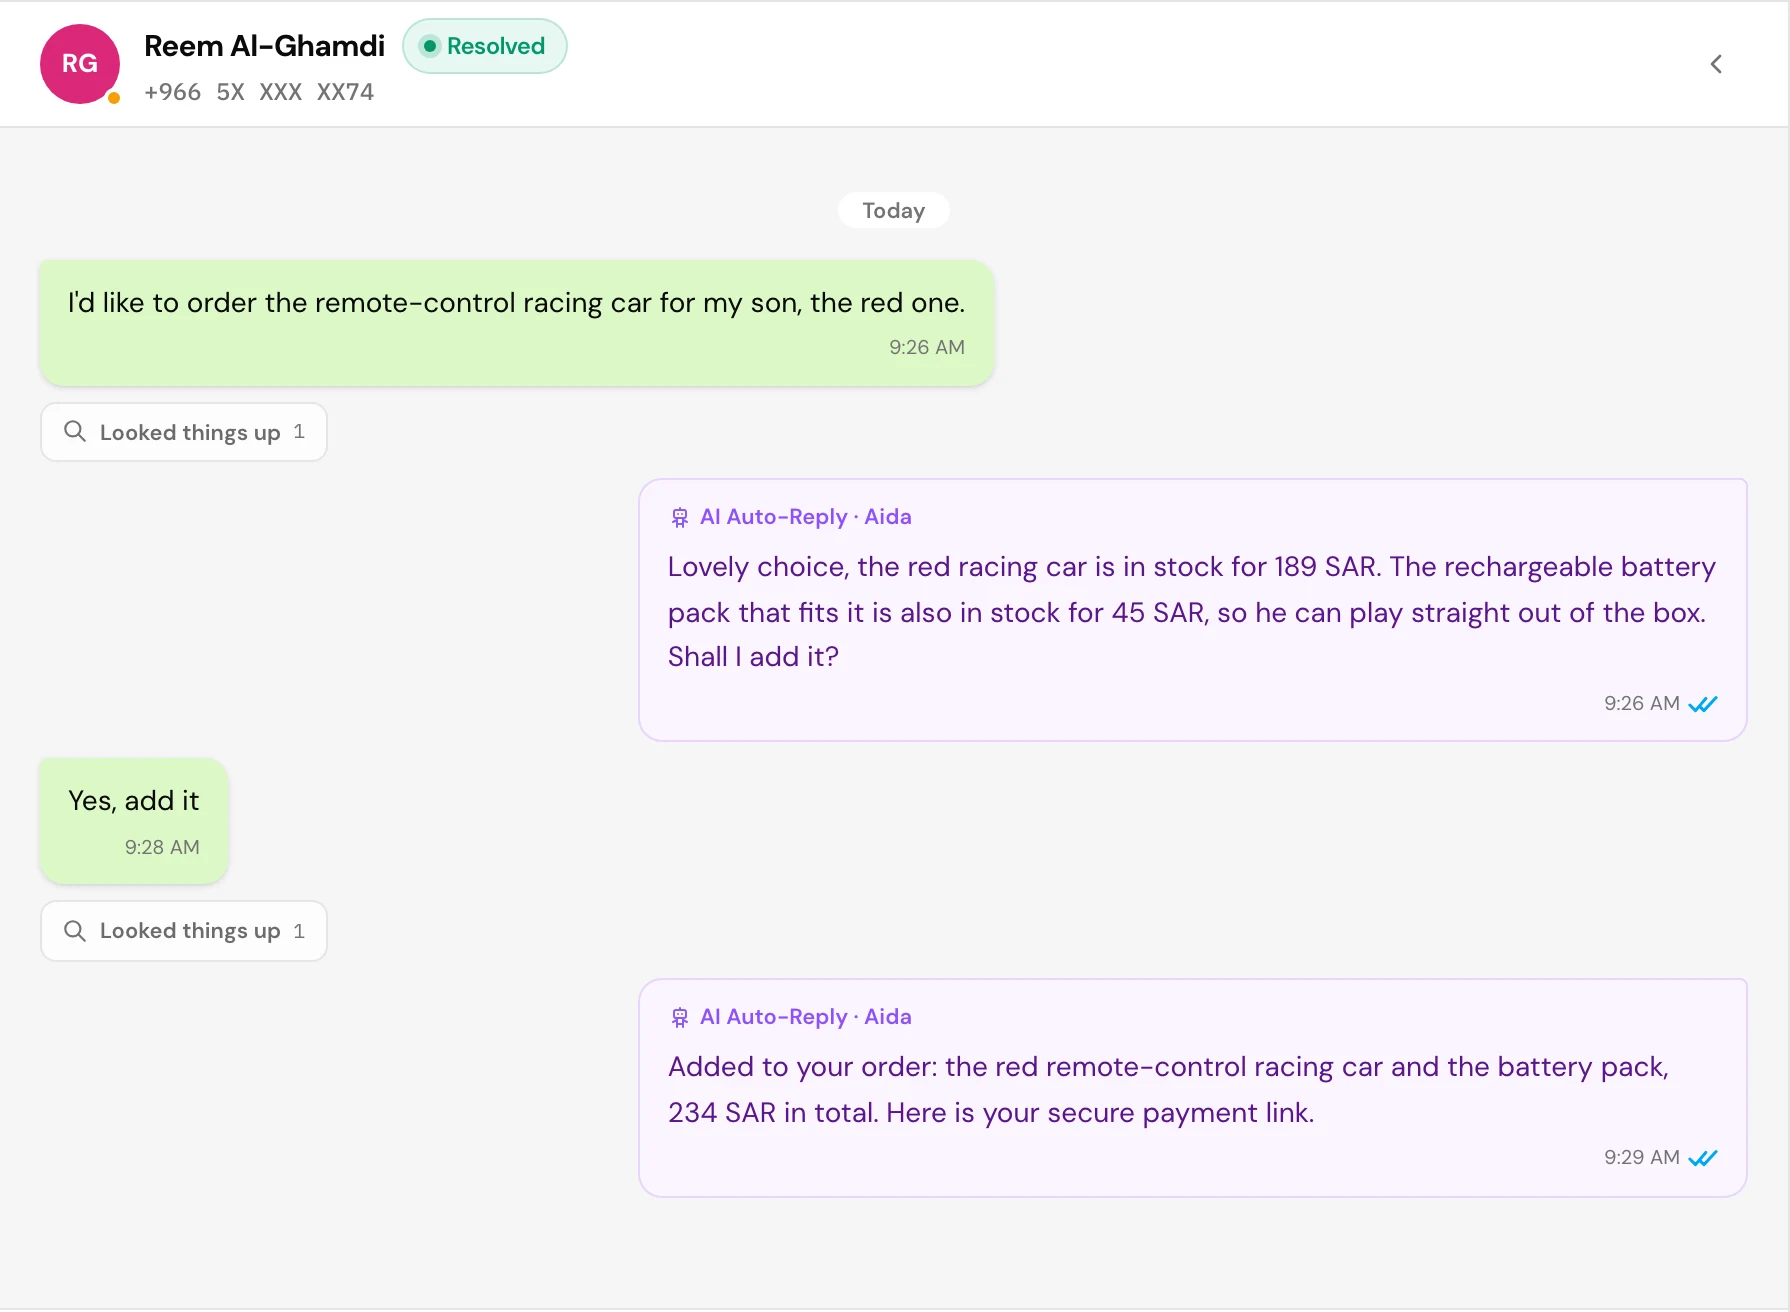Click the Resolved status badge
This screenshot has width=1790, height=1312.
[x=485, y=46]
